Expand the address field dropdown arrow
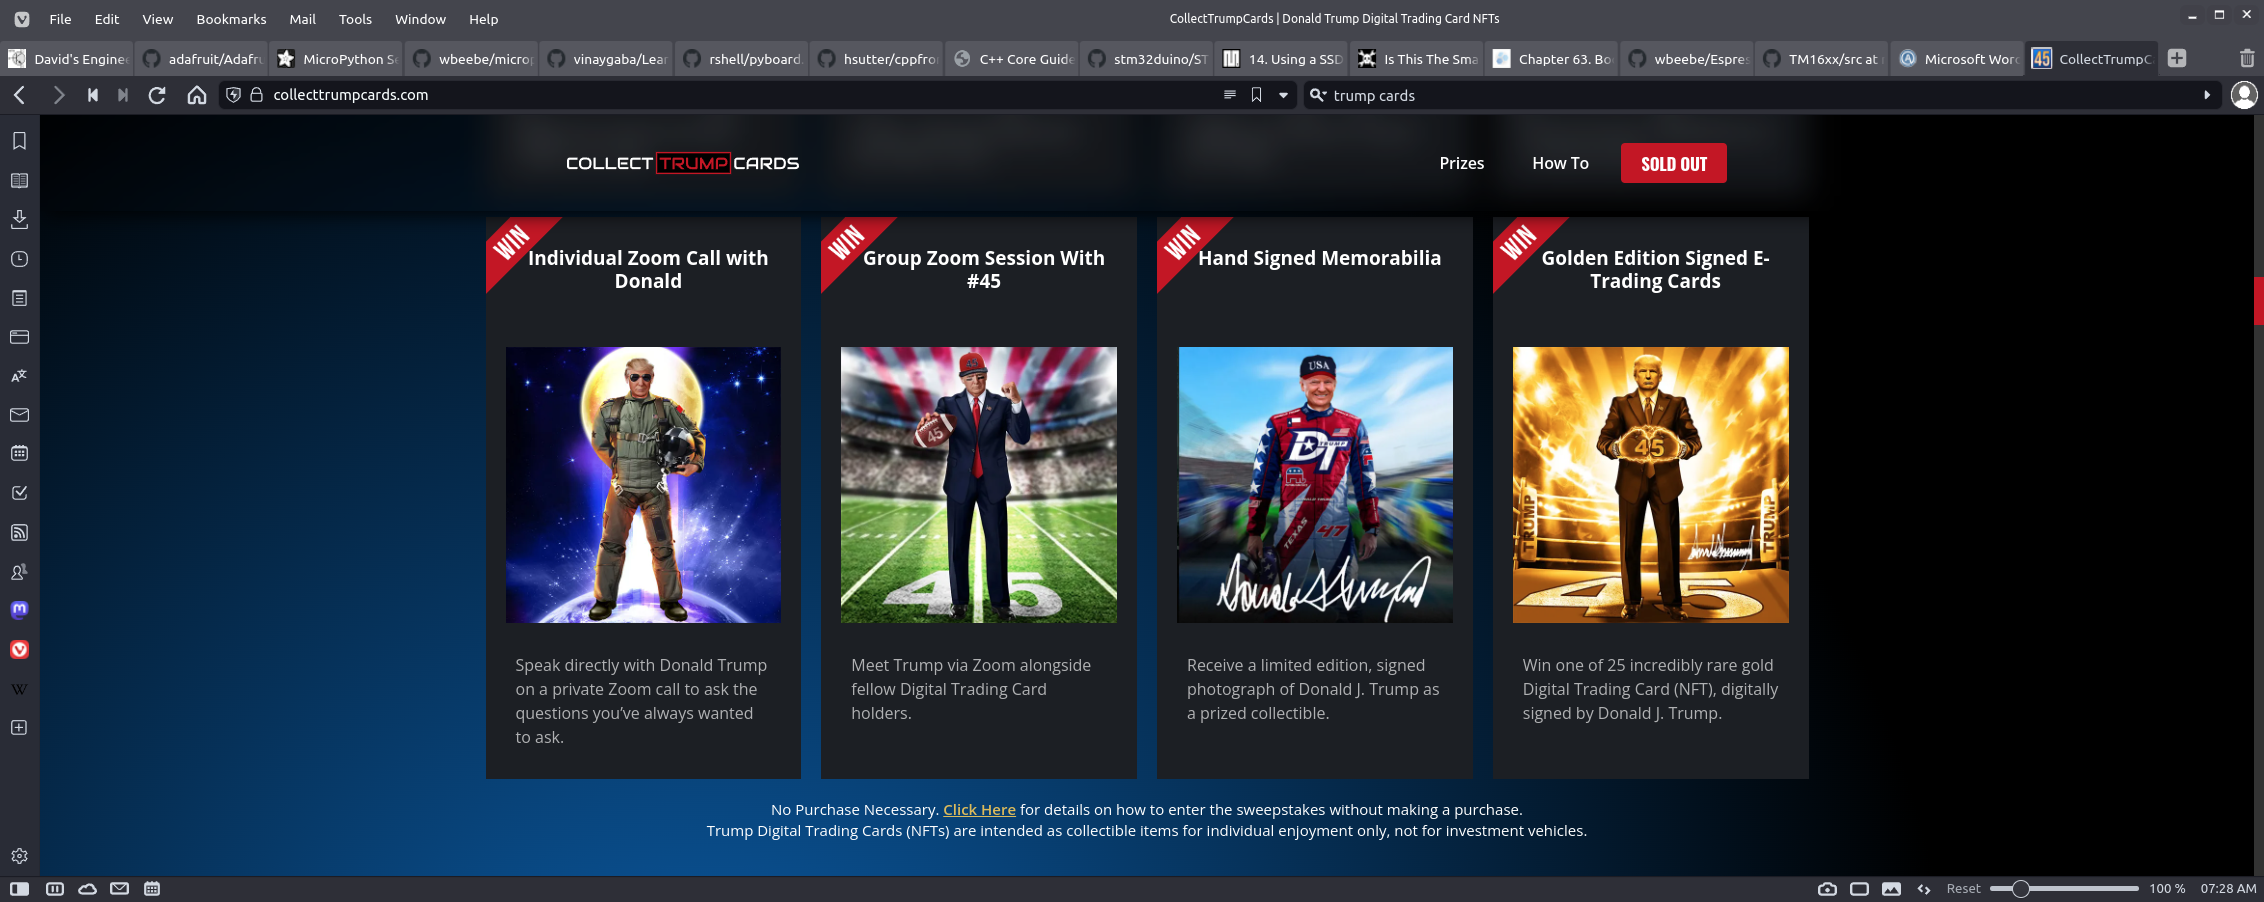Image resolution: width=2264 pixels, height=902 pixels. (1283, 95)
